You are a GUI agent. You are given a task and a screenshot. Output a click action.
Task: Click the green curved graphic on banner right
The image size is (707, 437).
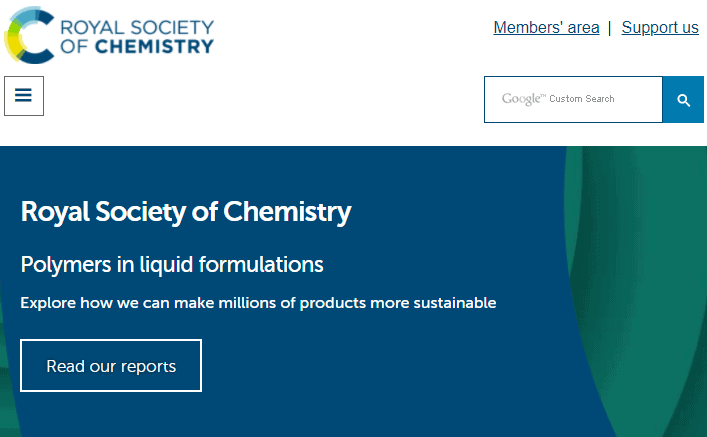point(640,289)
